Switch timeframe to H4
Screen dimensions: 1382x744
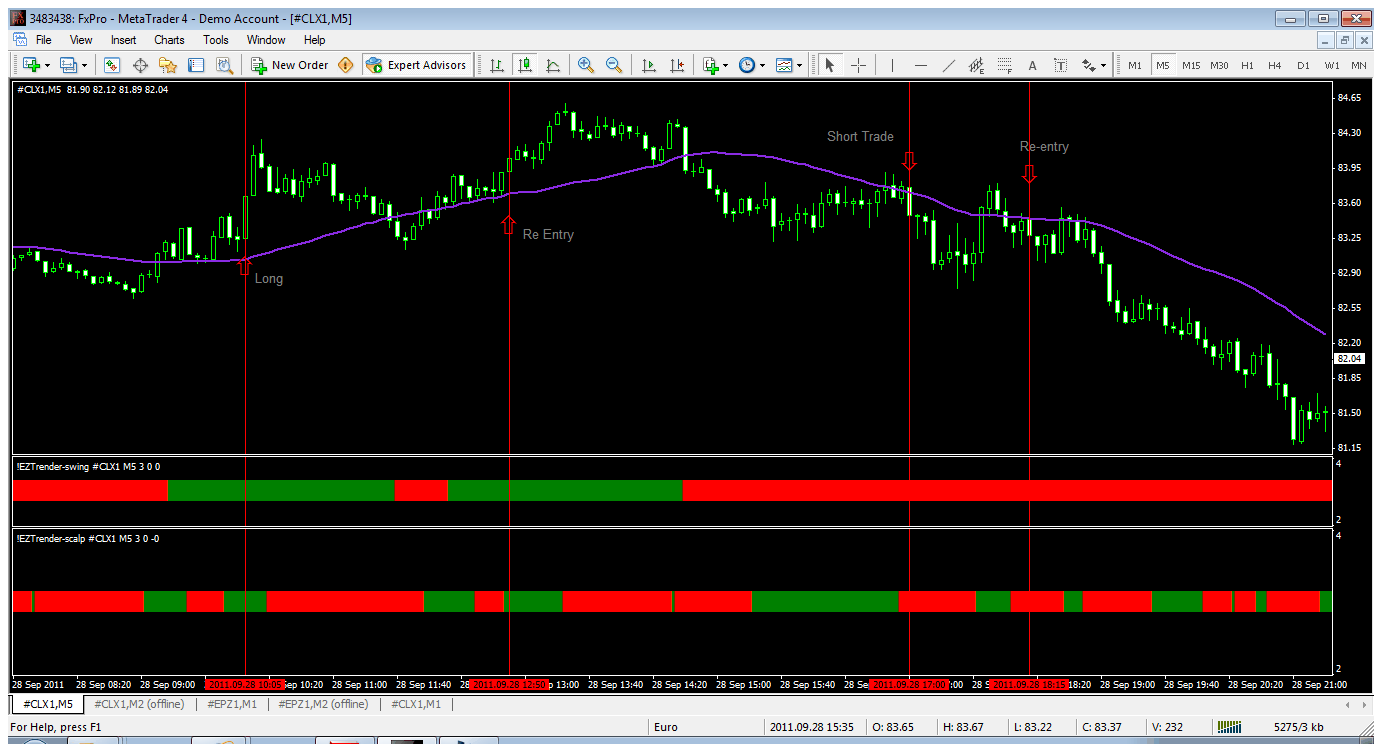pyautogui.click(x=1275, y=65)
